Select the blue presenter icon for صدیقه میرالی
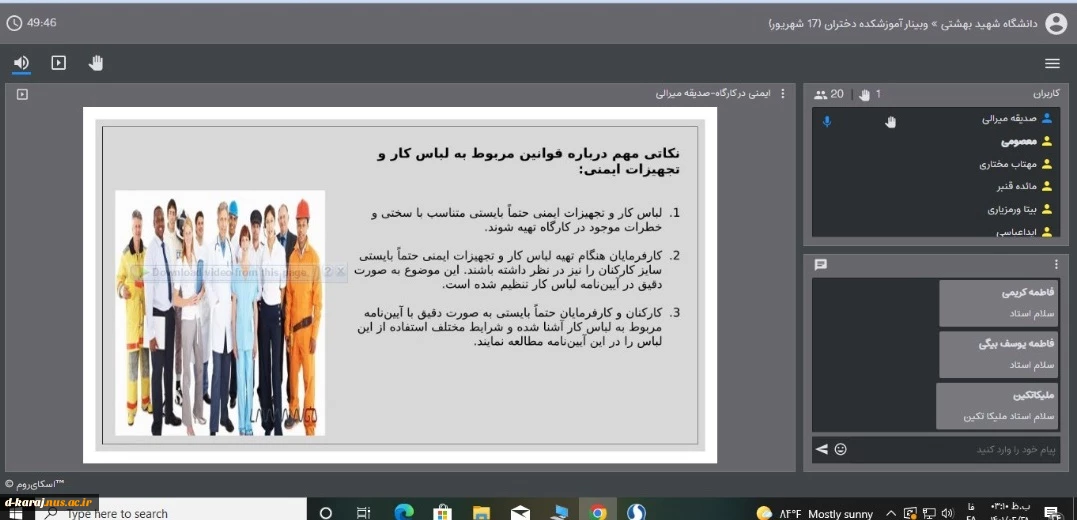The height and width of the screenshot is (520, 1077). pyautogui.click(x=1047, y=118)
